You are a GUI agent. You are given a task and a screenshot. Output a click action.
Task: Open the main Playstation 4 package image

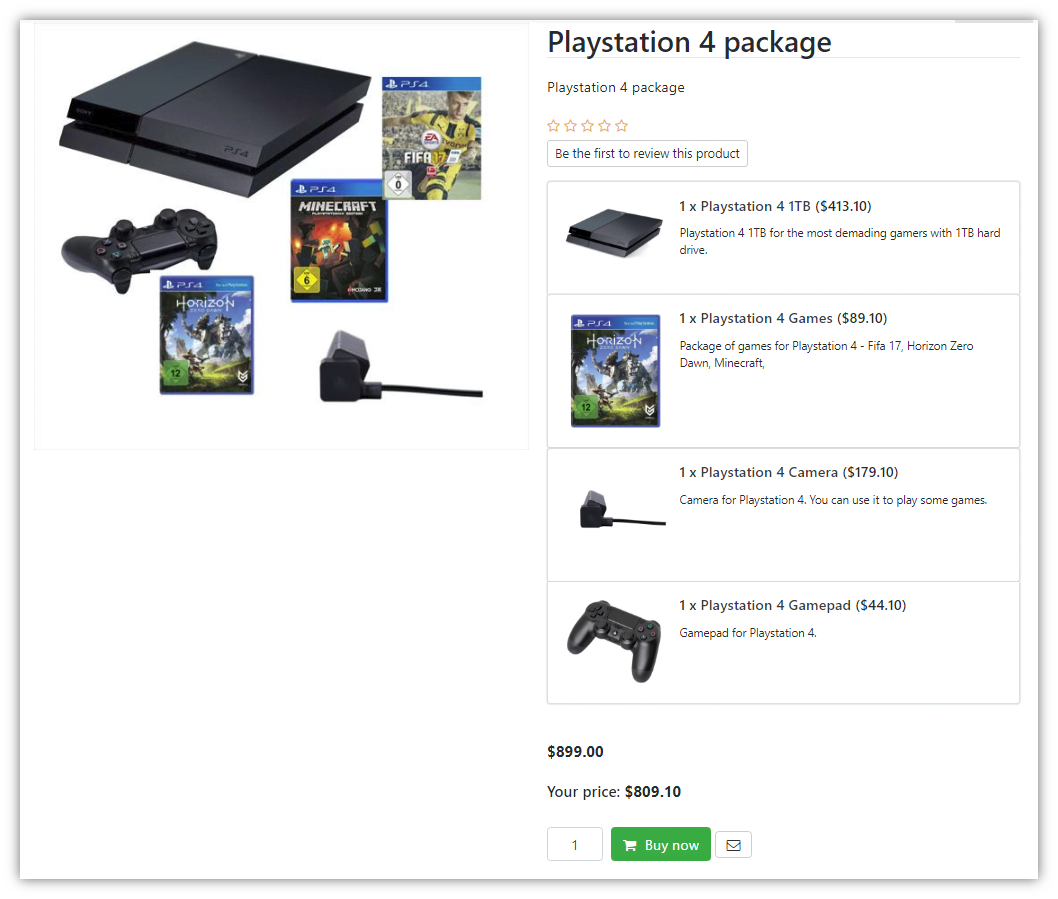click(281, 236)
